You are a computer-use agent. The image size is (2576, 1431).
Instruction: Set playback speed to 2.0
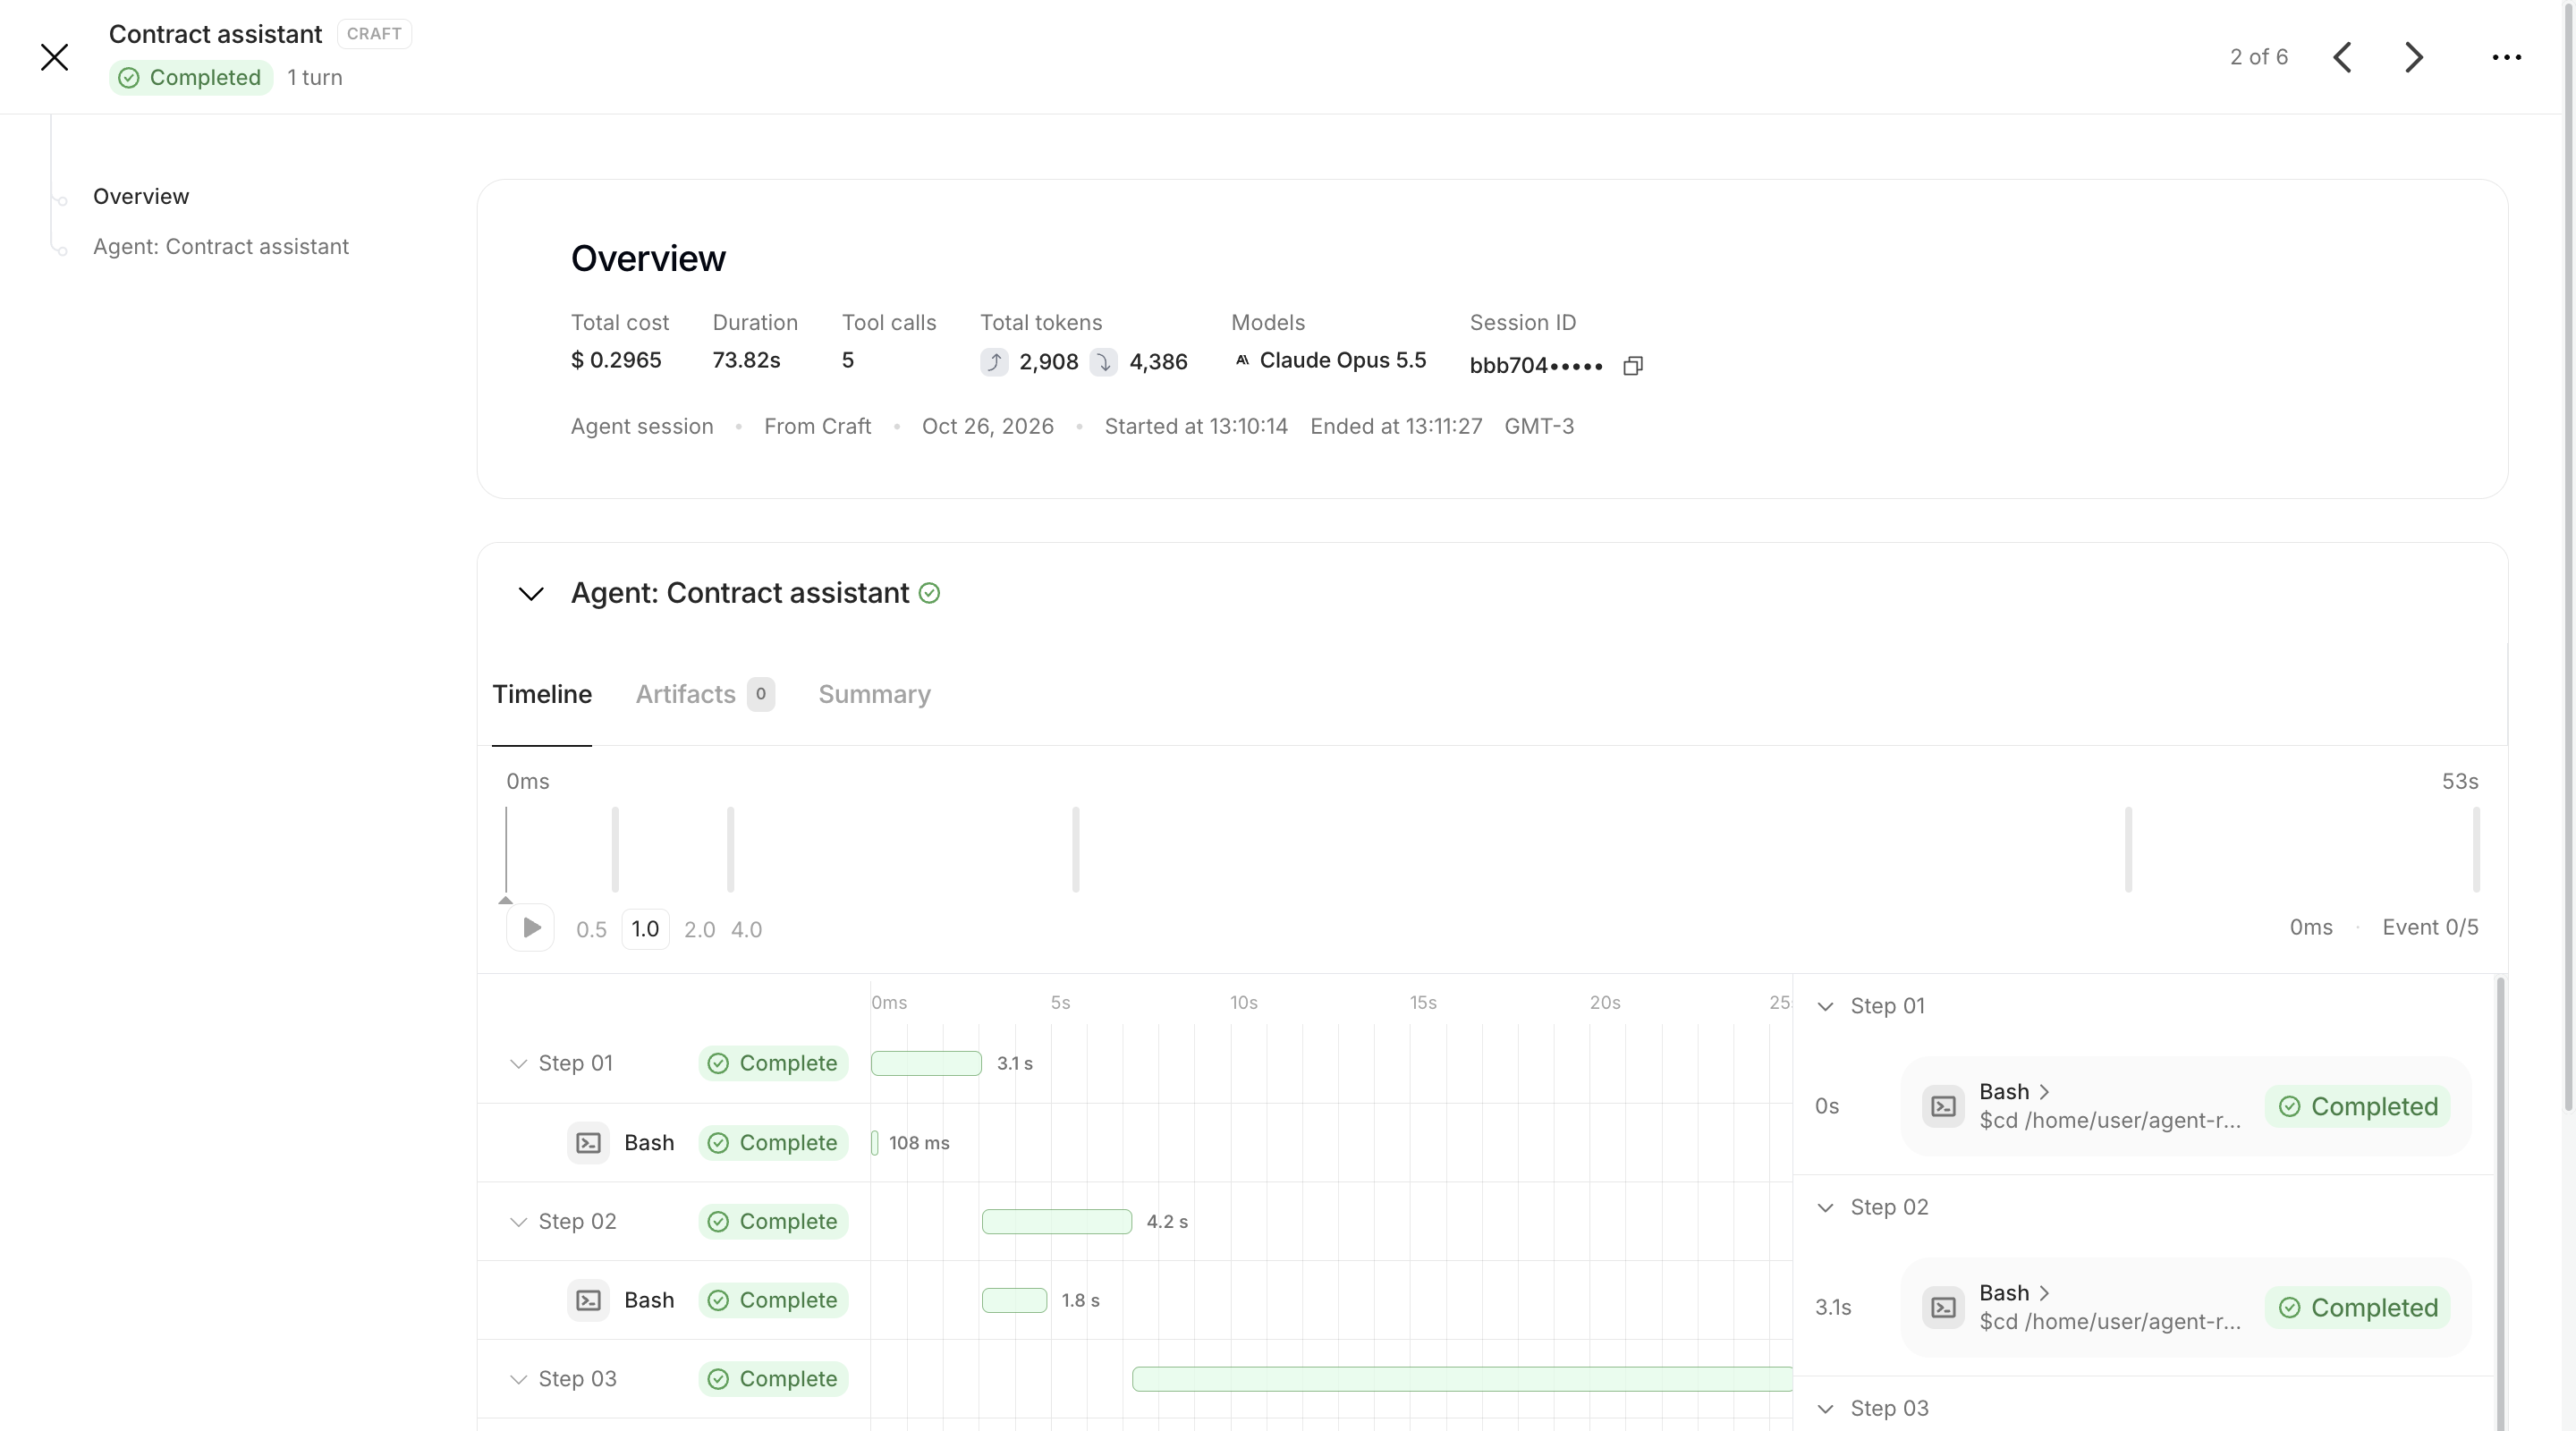(x=699, y=929)
